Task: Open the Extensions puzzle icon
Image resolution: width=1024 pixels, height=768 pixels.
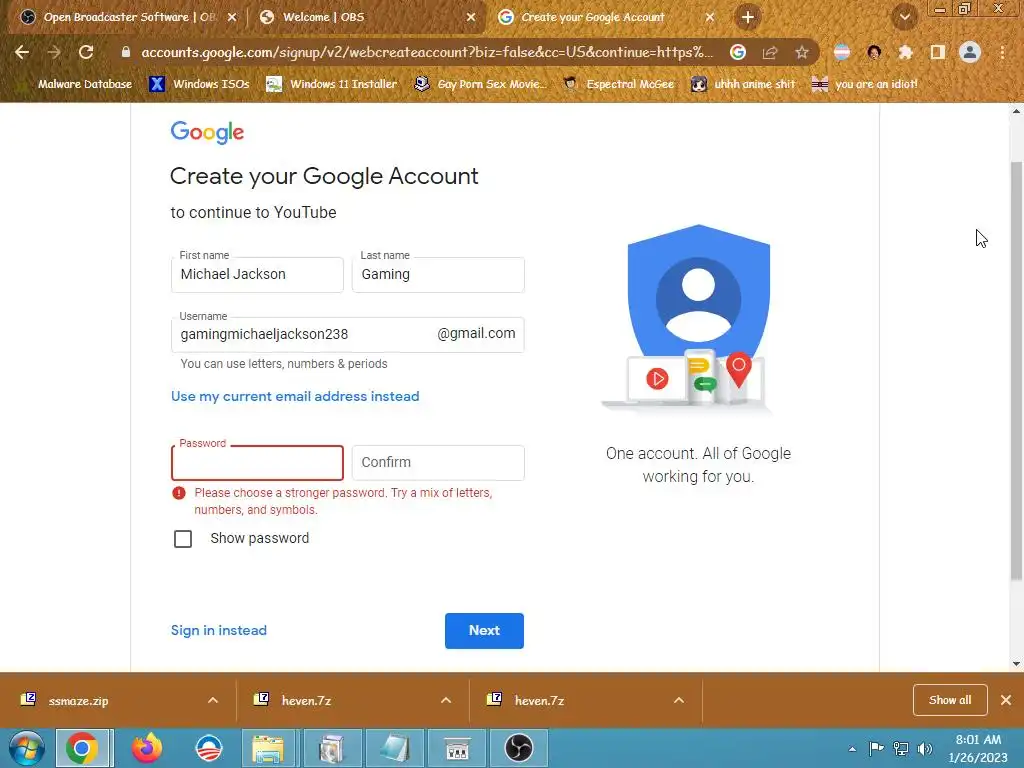Action: coord(906,52)
